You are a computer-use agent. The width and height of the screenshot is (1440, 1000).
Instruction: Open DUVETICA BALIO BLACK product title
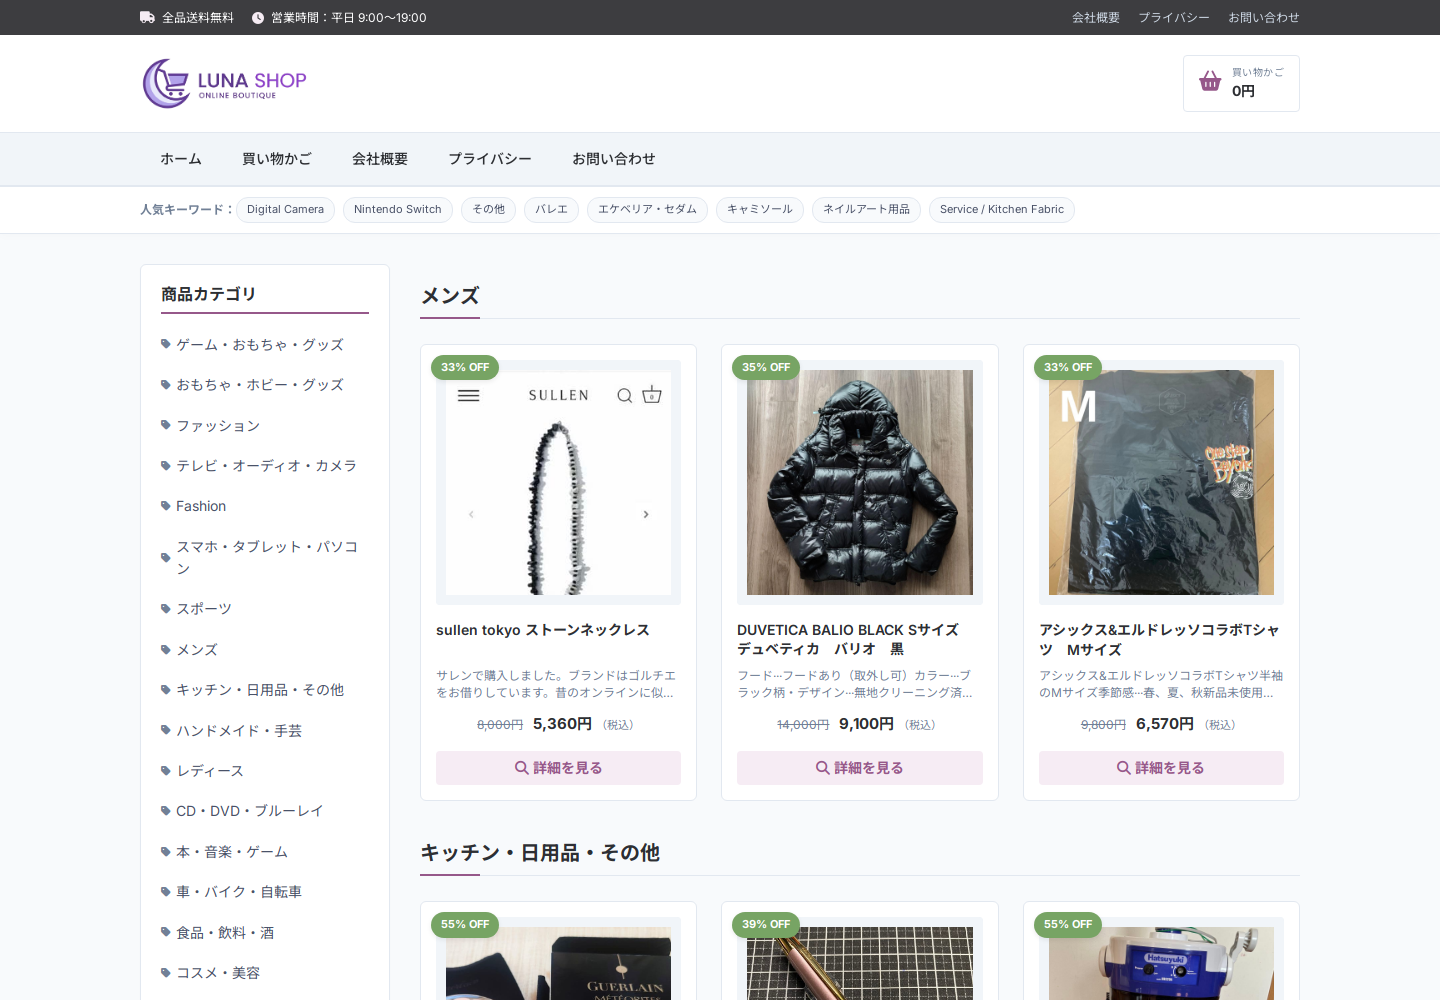pos(848,640)
